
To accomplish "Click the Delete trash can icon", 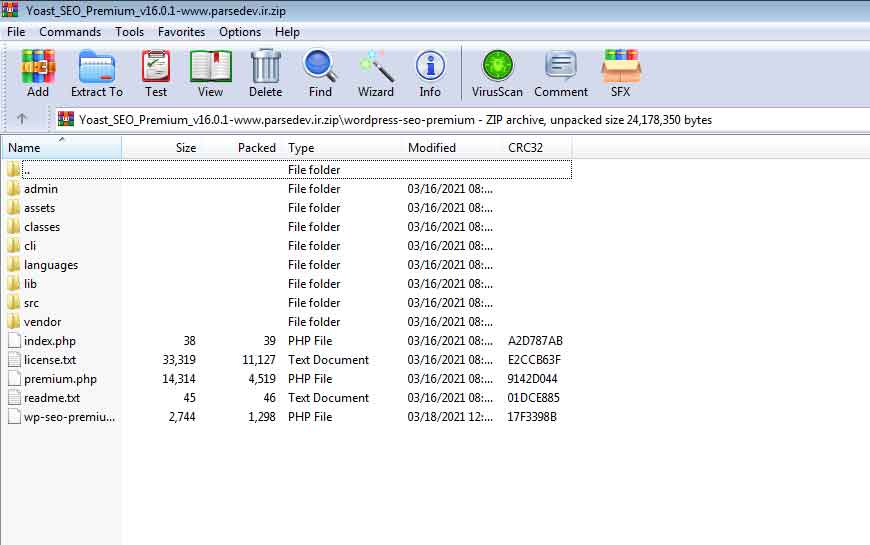I will click(266, 67).
